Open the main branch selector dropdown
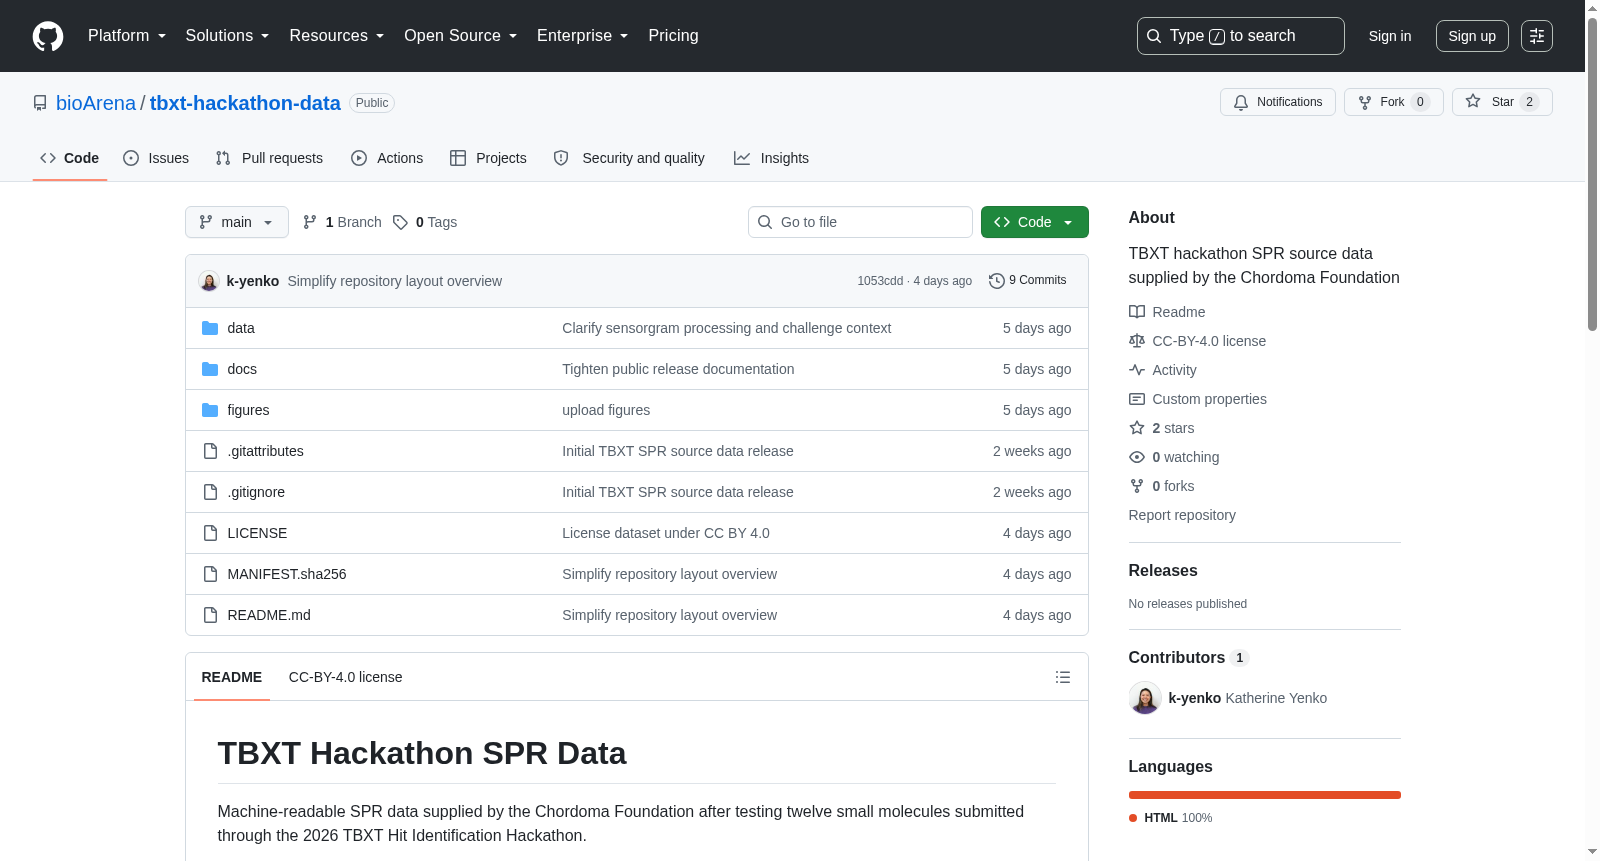Screen dimensions: 1600x861 pos(237,222)
